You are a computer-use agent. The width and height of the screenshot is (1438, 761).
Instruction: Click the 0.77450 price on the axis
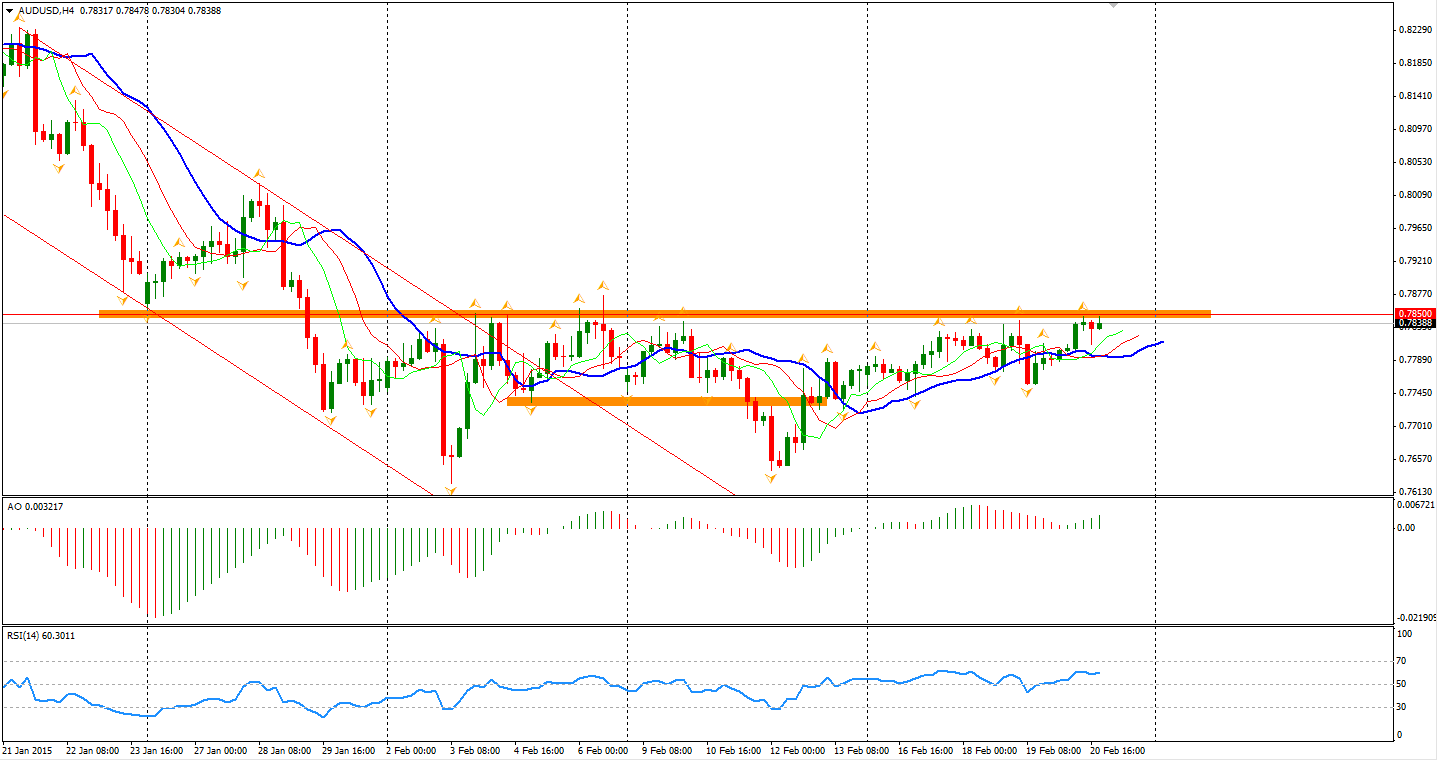pyautogui.click(x=1414, y=393)
